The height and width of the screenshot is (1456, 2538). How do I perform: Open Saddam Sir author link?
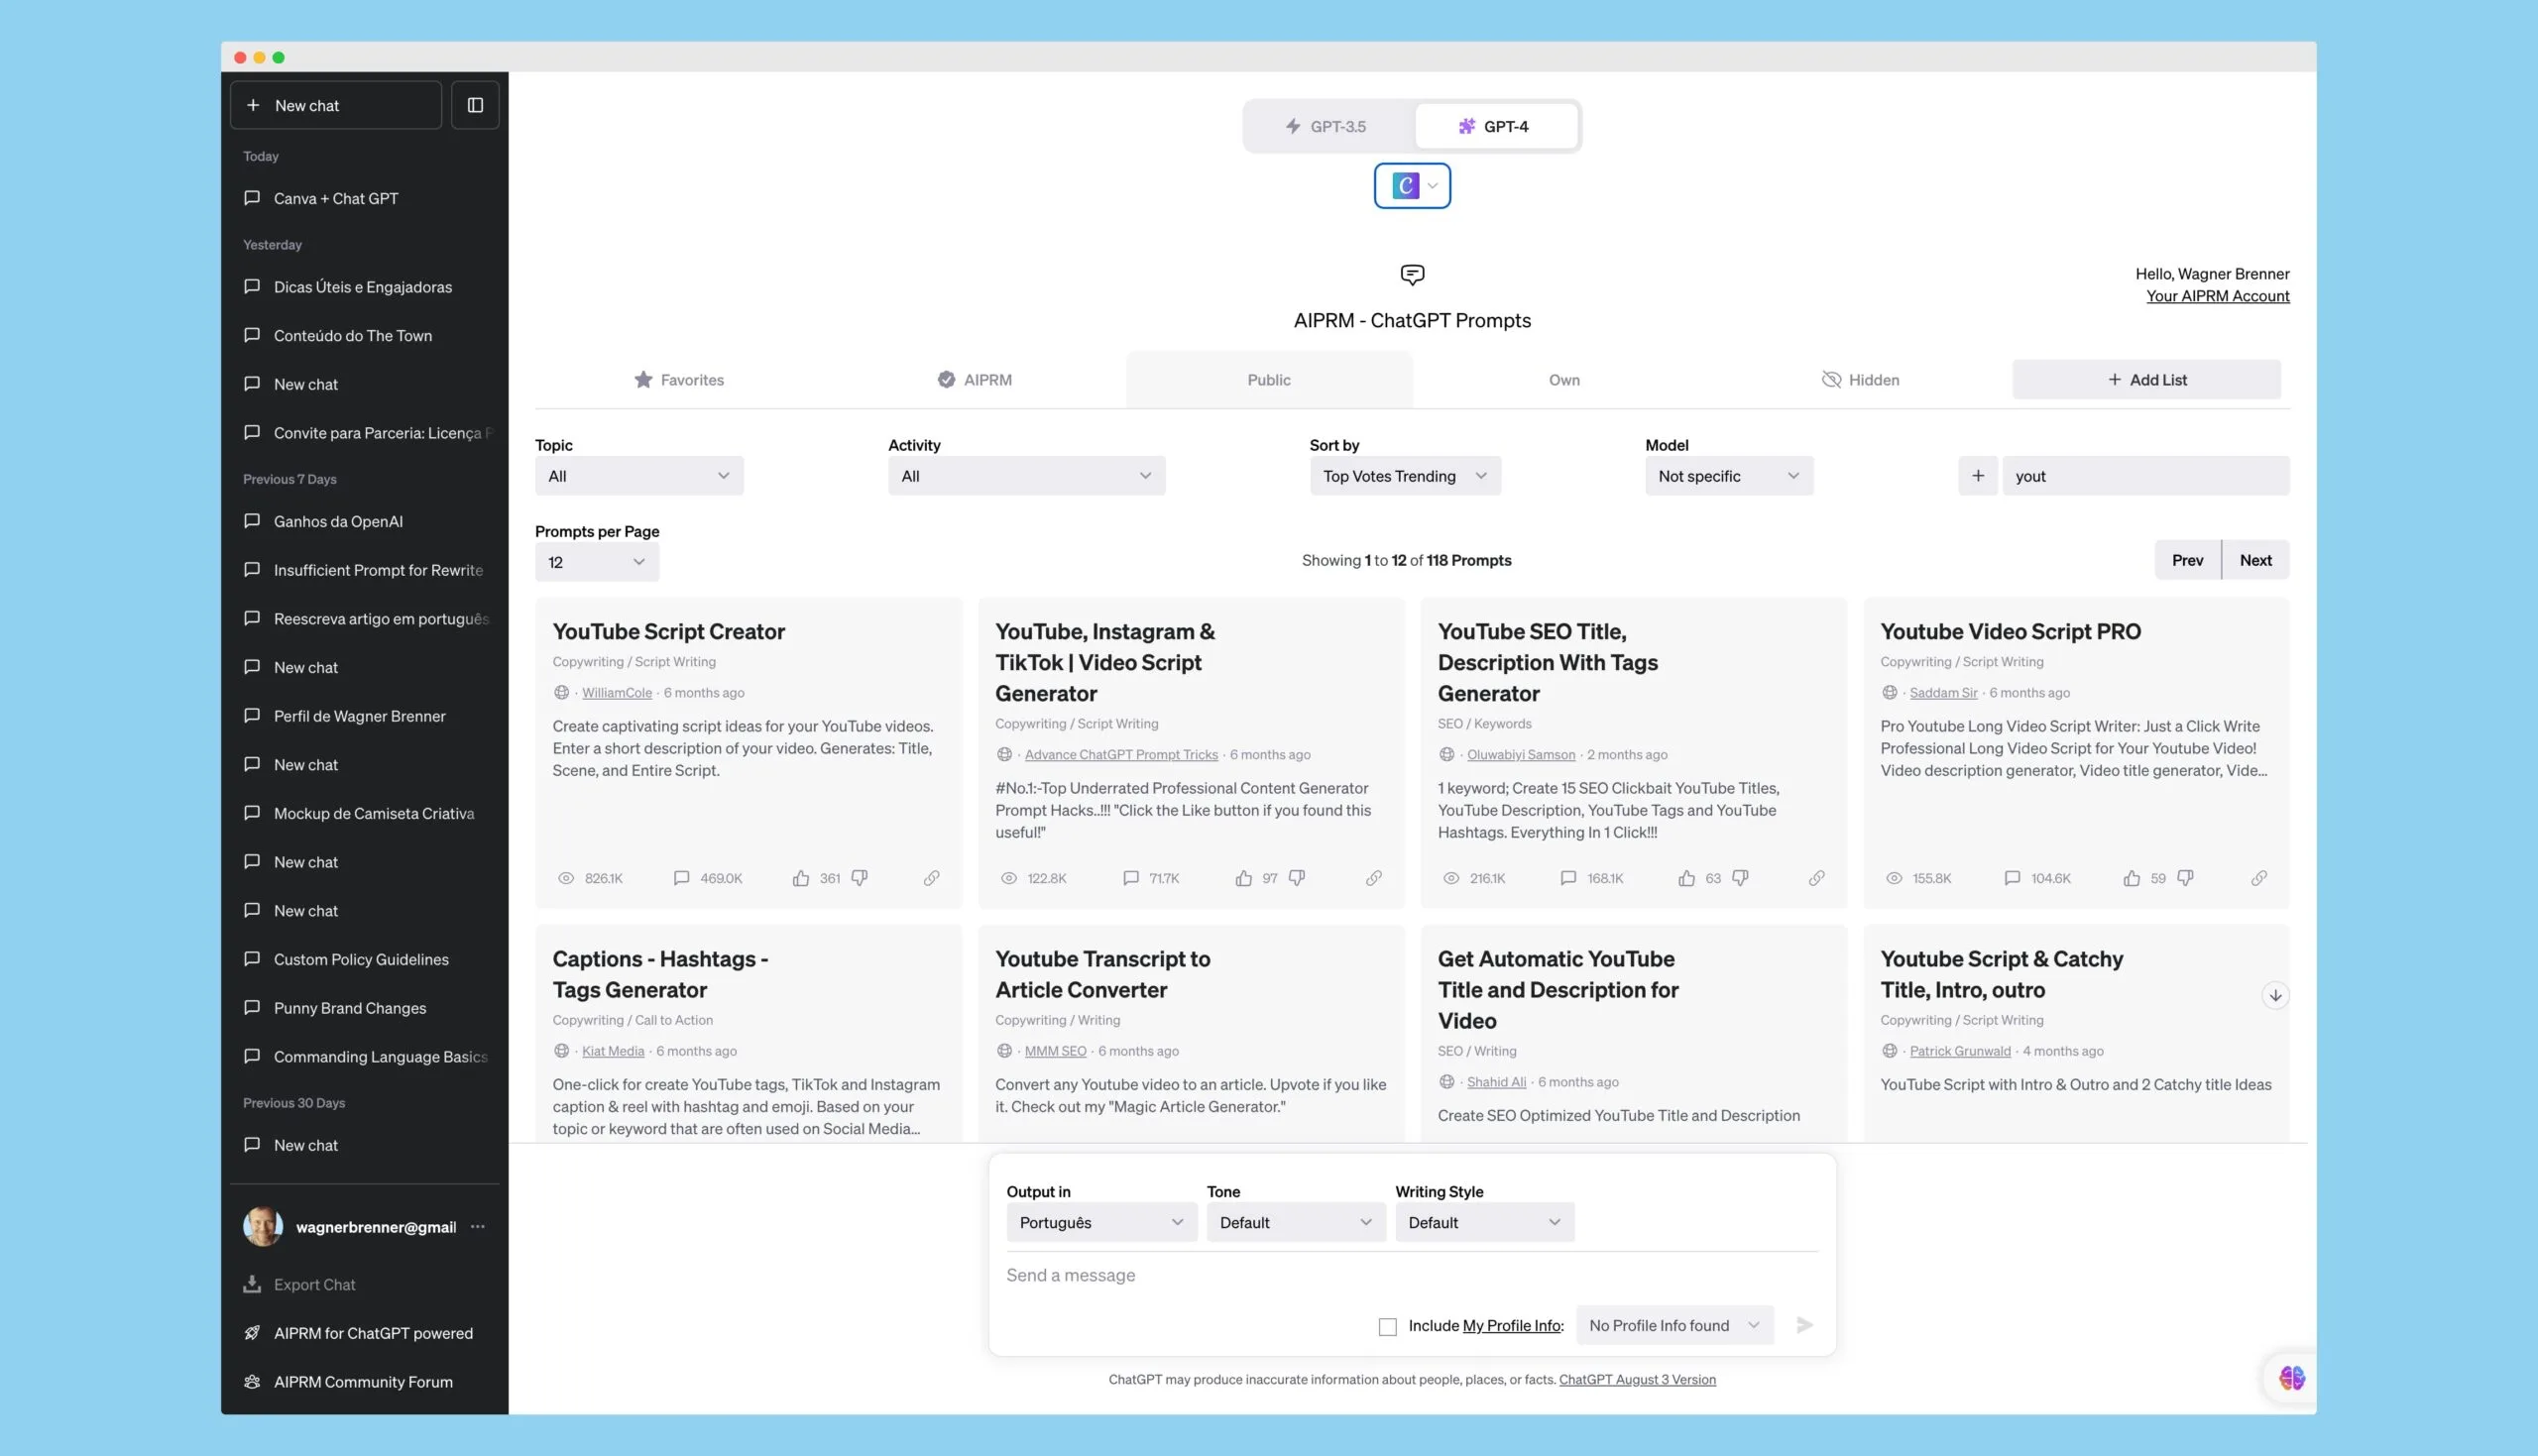pyautogui.click(x=1943, y=693)
